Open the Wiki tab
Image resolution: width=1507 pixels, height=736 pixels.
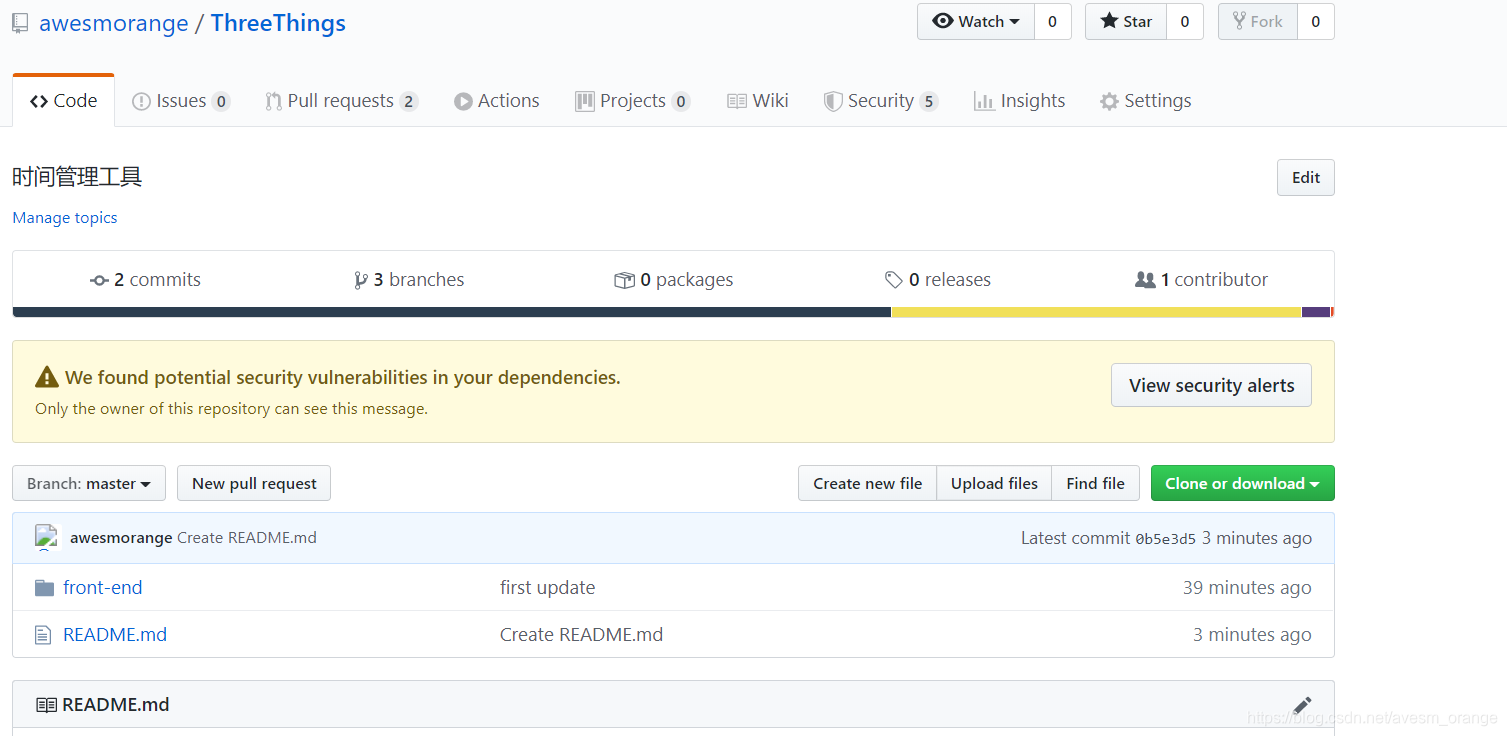point(758,101)
